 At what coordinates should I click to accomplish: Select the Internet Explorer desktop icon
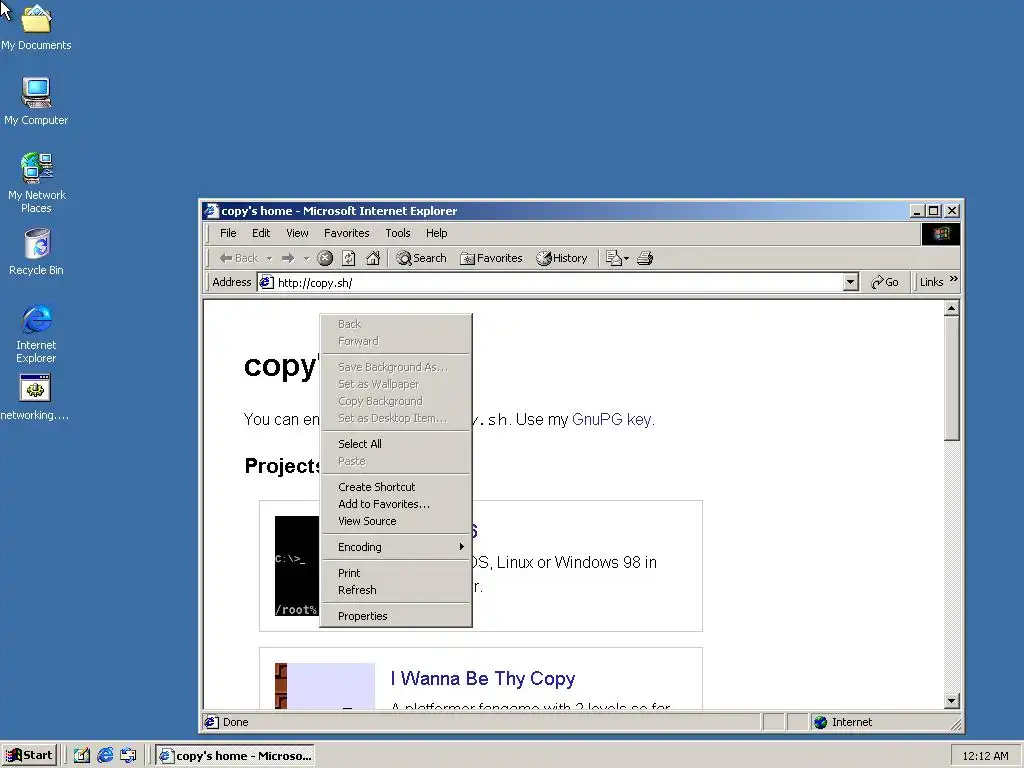pyautogui.click(x=36, y=333)
